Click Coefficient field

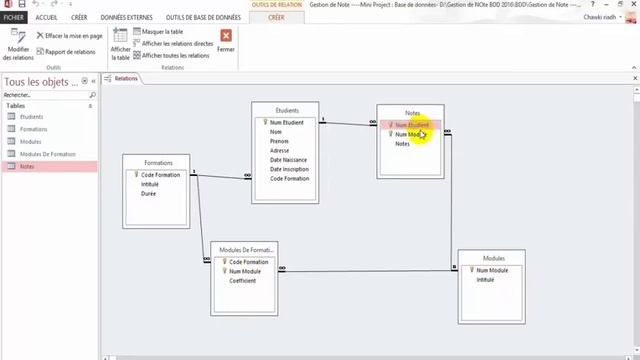point(242,281)
